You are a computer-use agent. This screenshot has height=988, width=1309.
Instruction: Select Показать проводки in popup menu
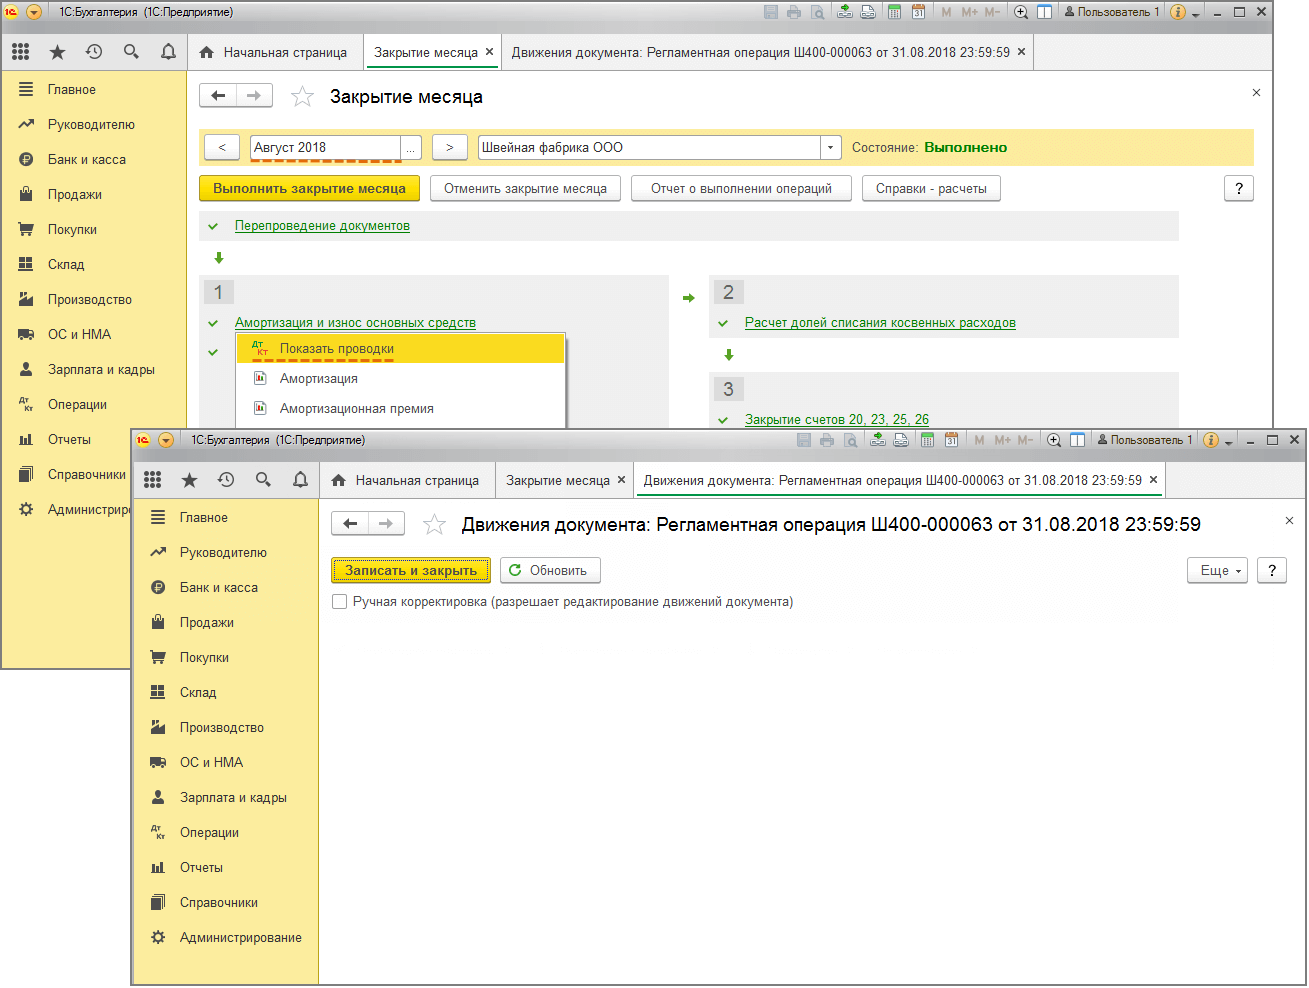(401, 349)
